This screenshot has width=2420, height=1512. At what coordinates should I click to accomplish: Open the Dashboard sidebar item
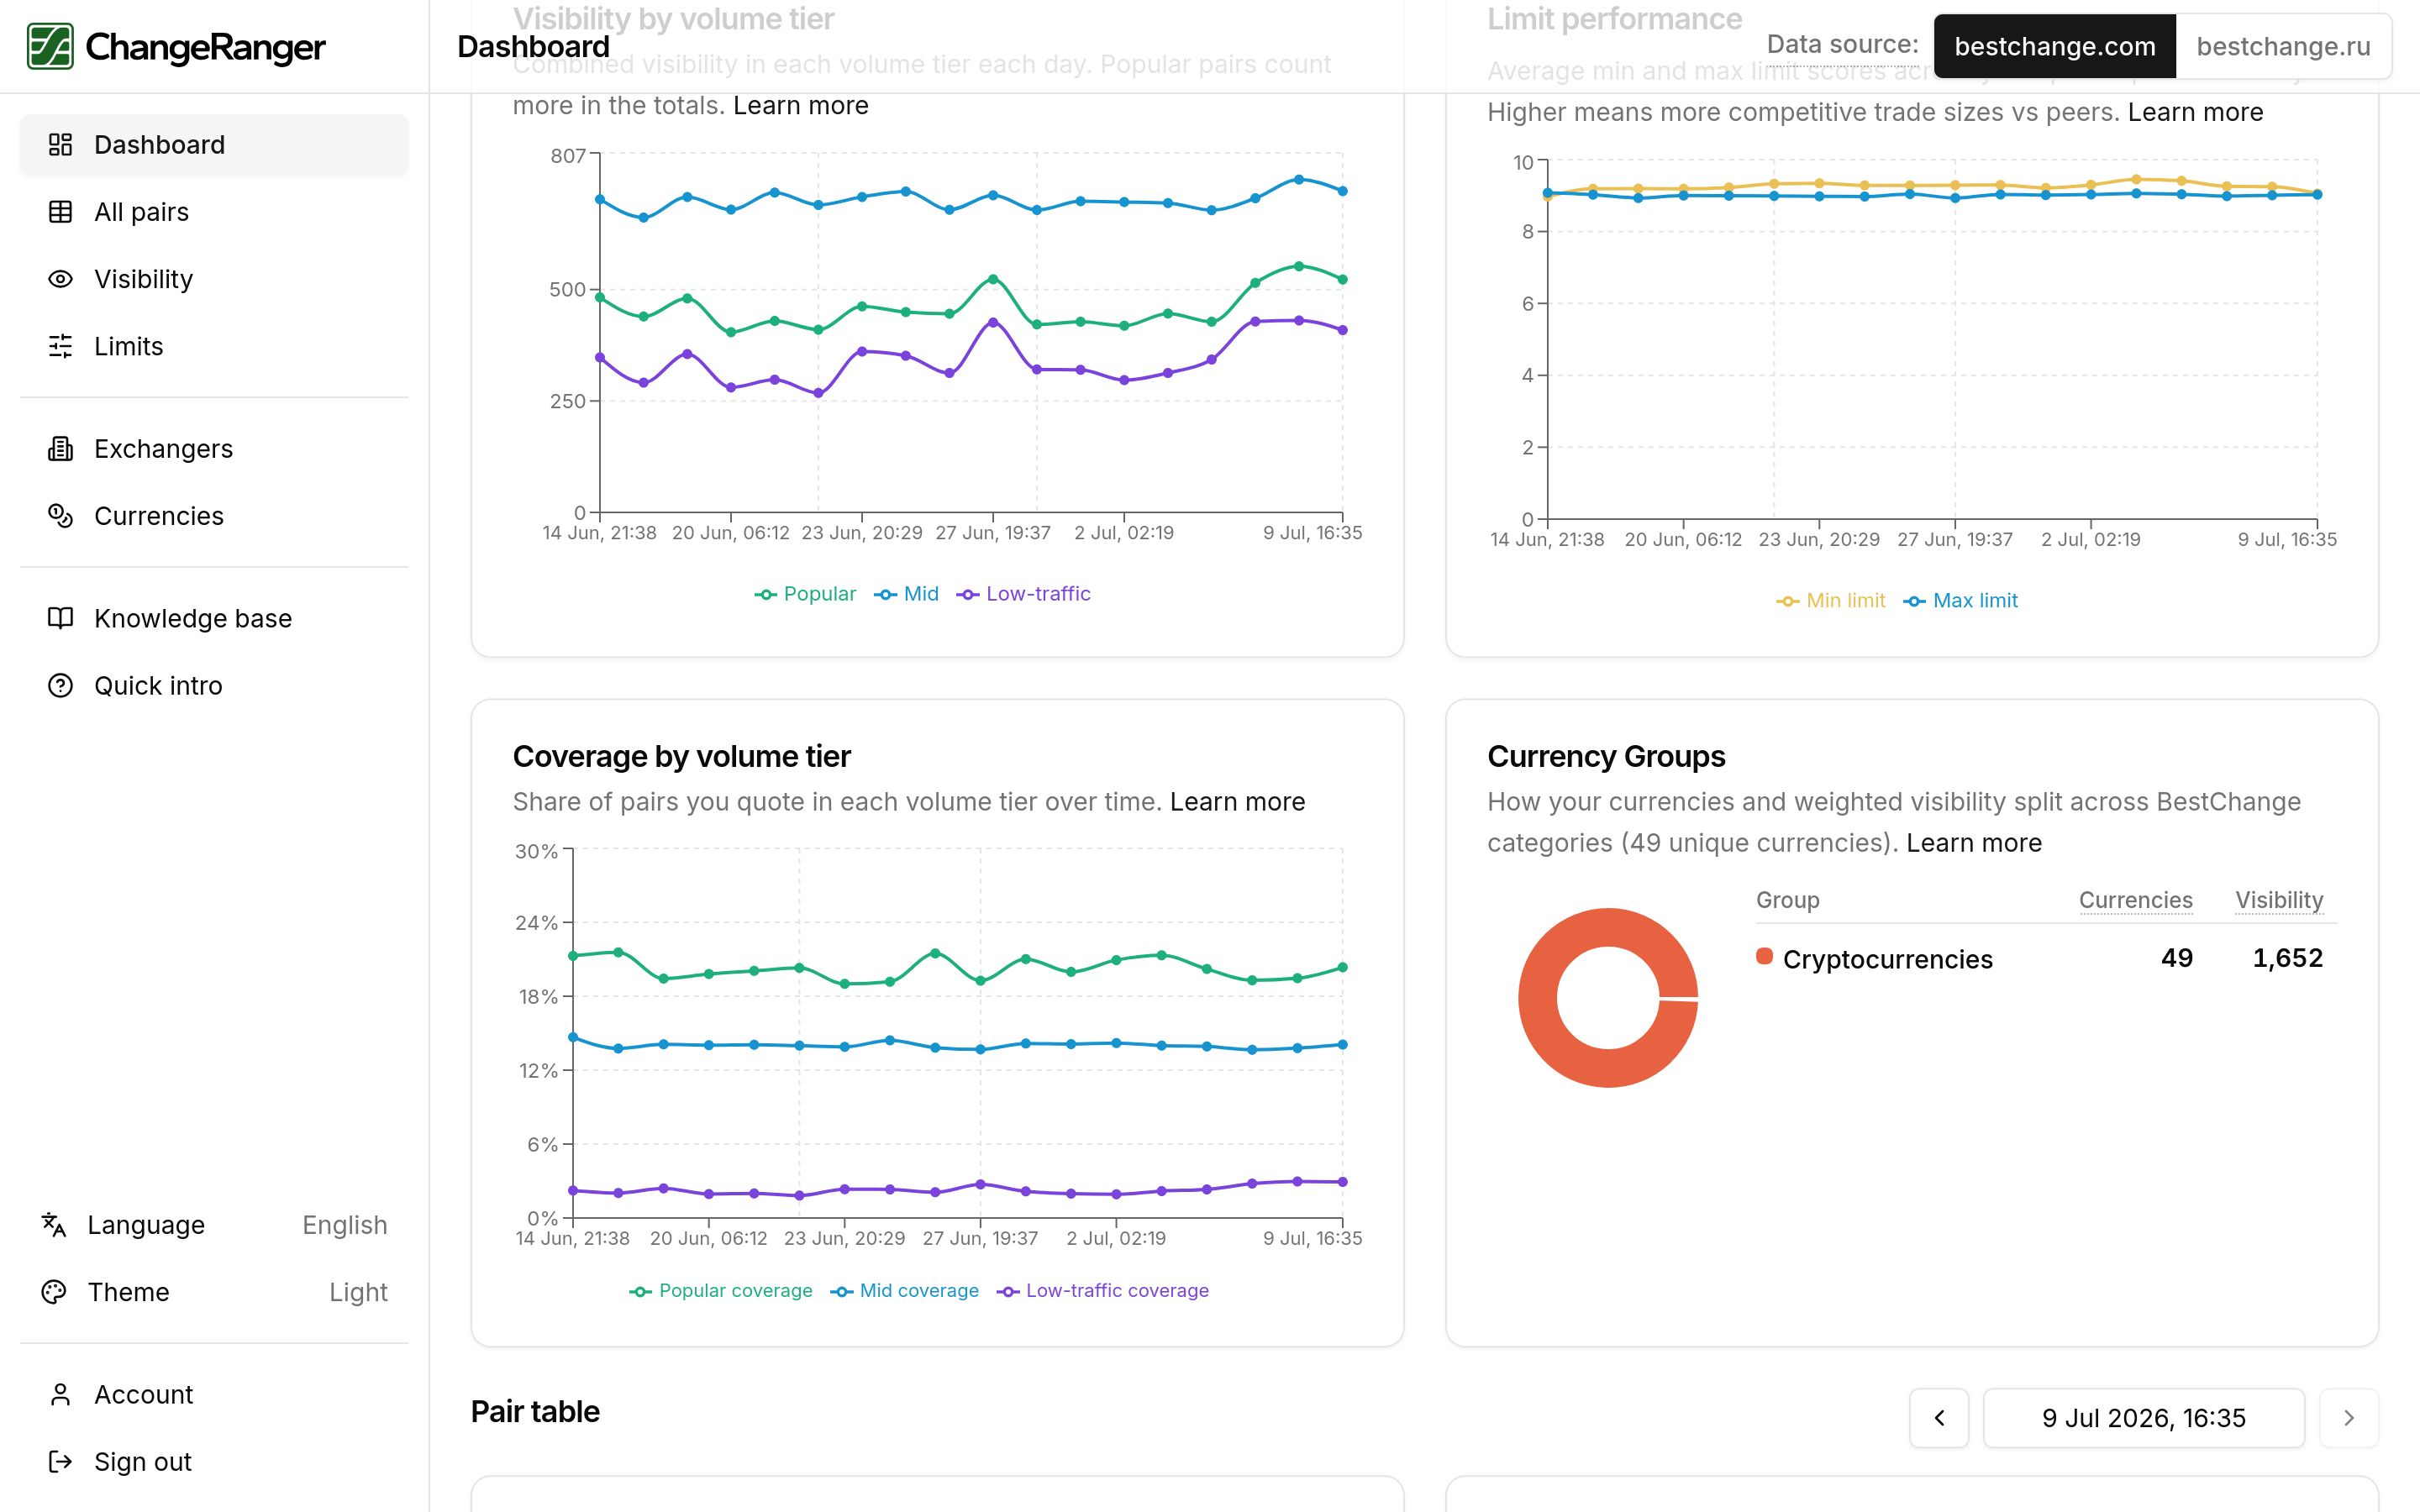tap(214, 145)
